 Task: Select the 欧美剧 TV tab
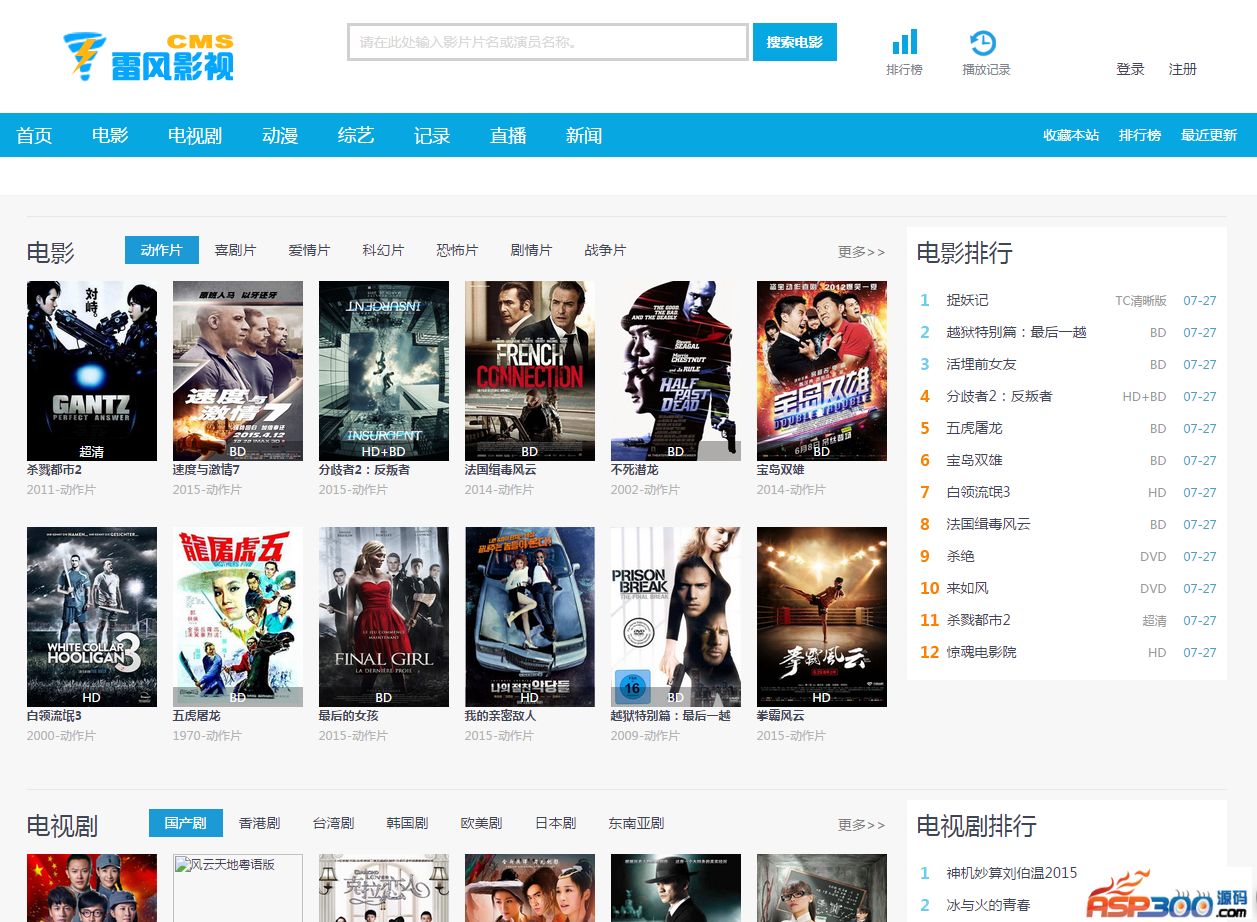click(481, 823)
